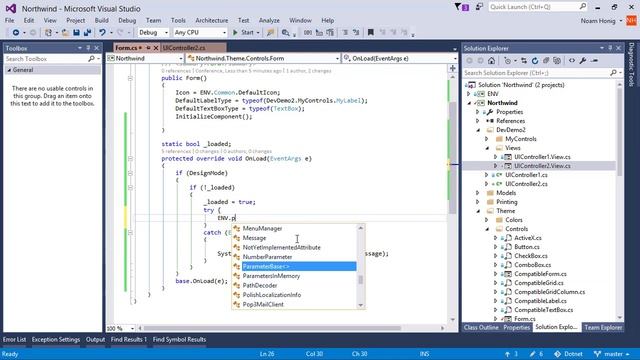Open the Error List tab

[15, 340]
